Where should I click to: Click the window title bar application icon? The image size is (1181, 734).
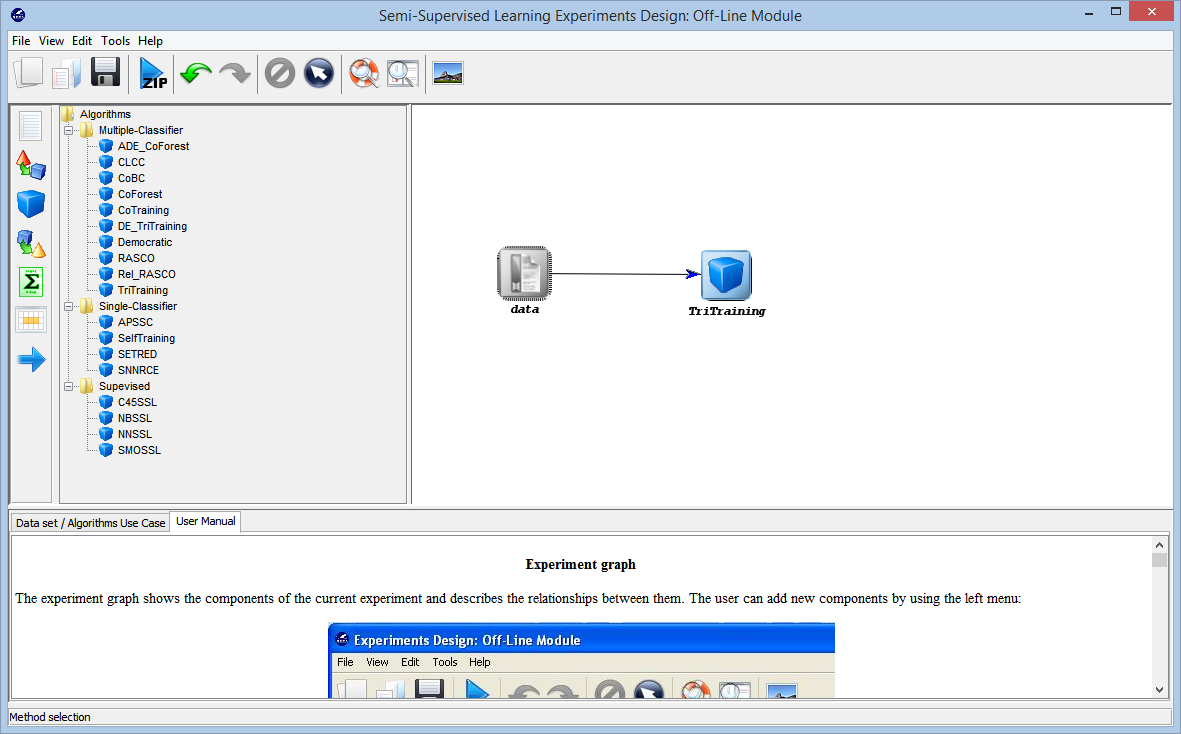[18, 15]
